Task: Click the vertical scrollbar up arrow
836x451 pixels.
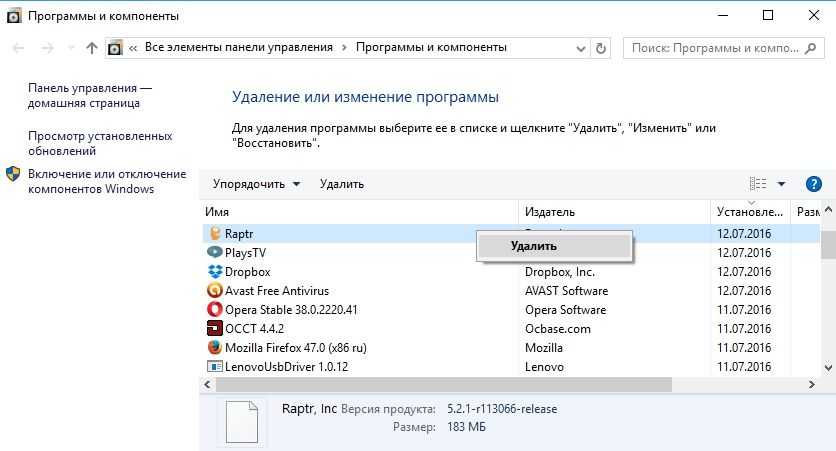Action: pos(828,210)
